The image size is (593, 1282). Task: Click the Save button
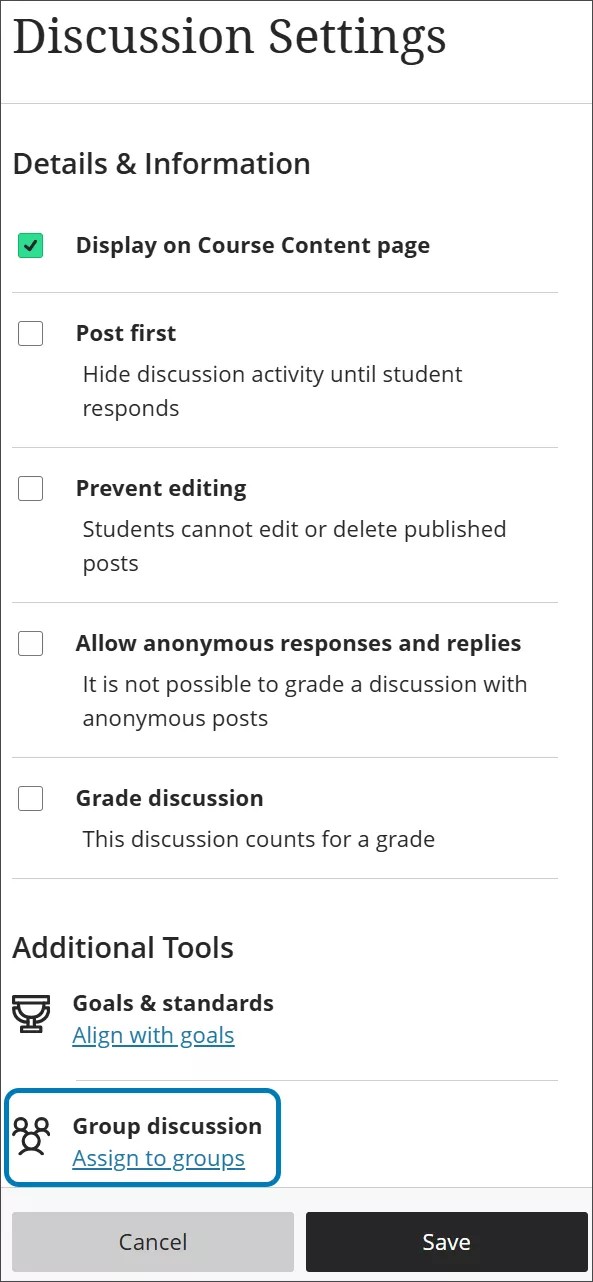click(x=446, y=1241)
